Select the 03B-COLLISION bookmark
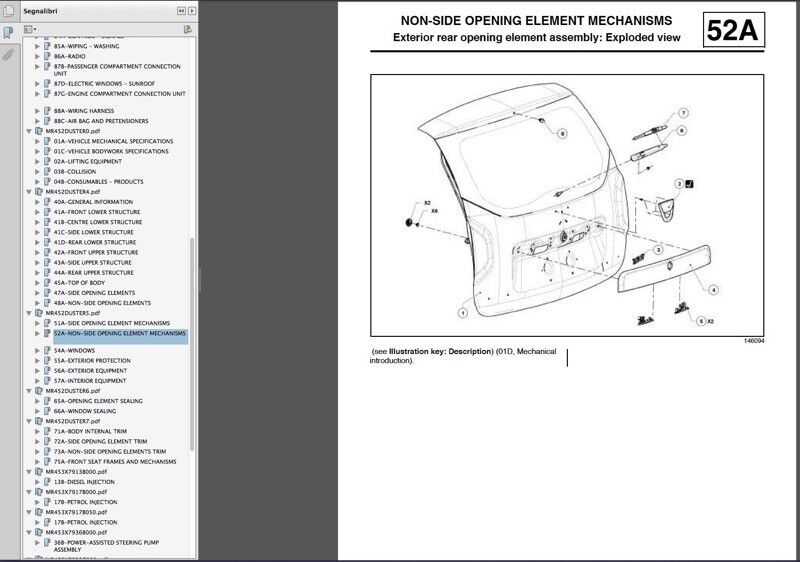Image resolution: width=800 pixels, height=562 pixels. coord(75,171)
